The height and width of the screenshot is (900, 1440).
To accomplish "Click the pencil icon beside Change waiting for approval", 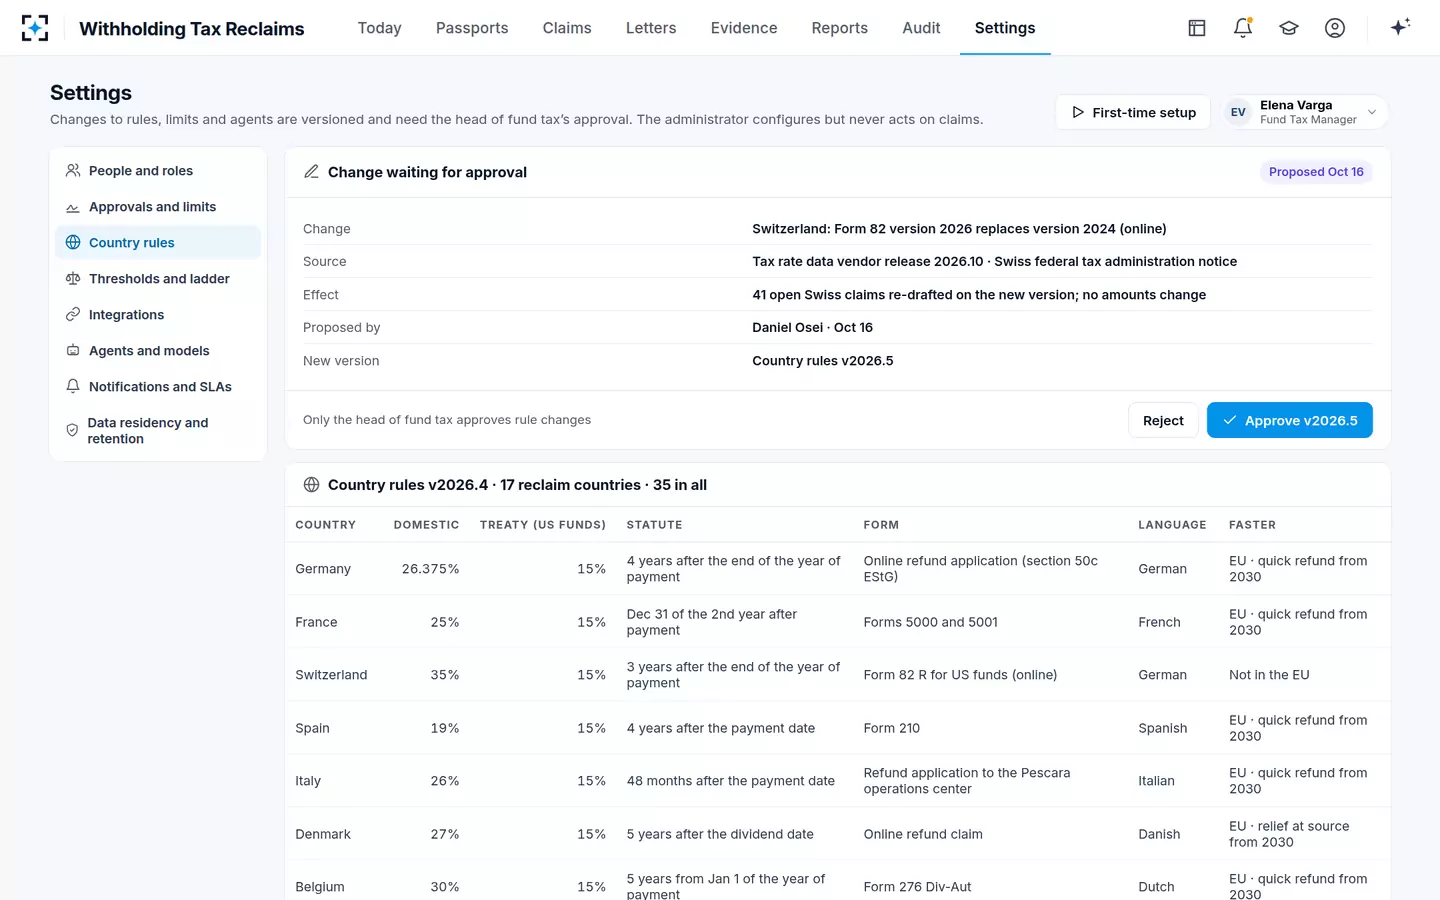I will [312, 172].
